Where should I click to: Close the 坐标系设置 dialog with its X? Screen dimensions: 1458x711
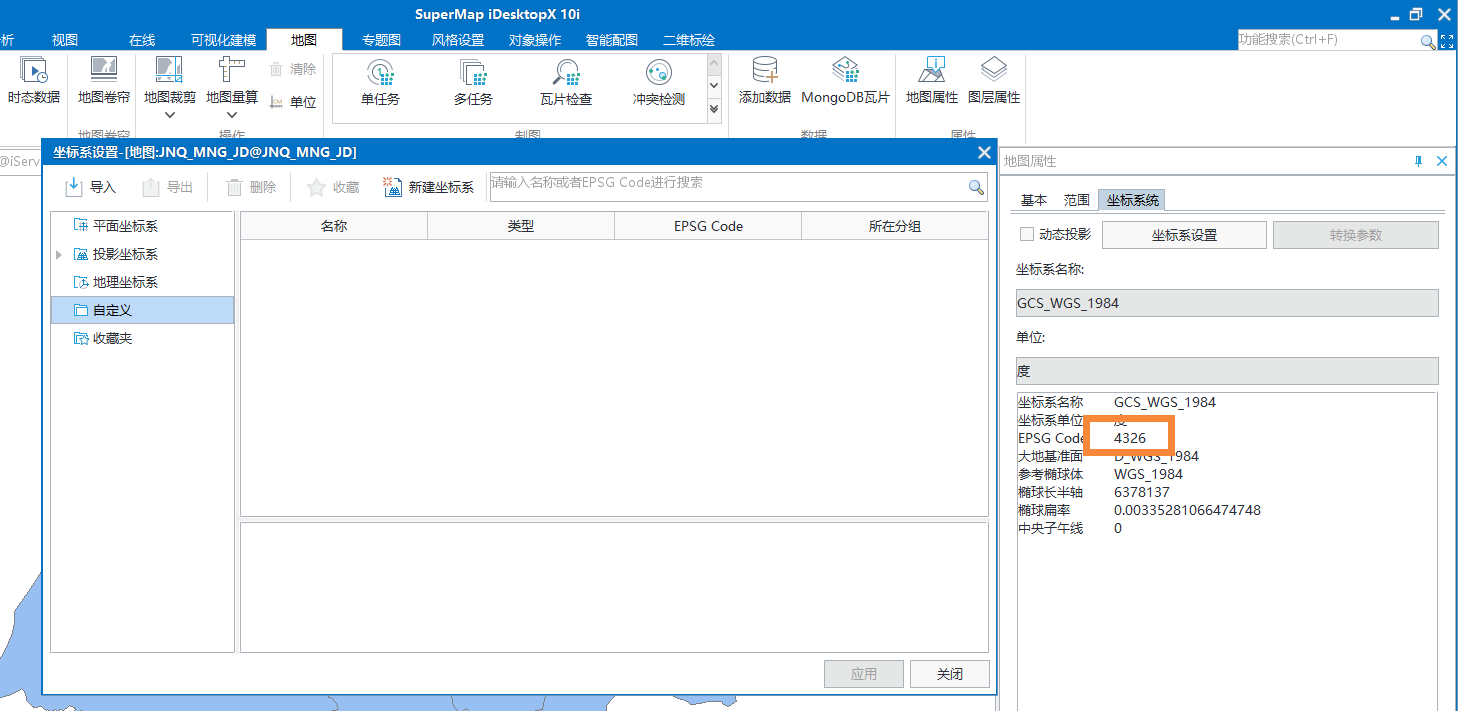point(983,152)
